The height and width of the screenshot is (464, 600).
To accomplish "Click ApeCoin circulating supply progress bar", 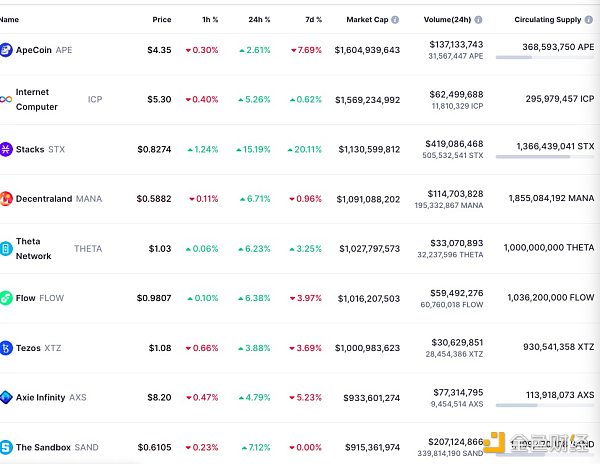I will (x=544, y=58).
